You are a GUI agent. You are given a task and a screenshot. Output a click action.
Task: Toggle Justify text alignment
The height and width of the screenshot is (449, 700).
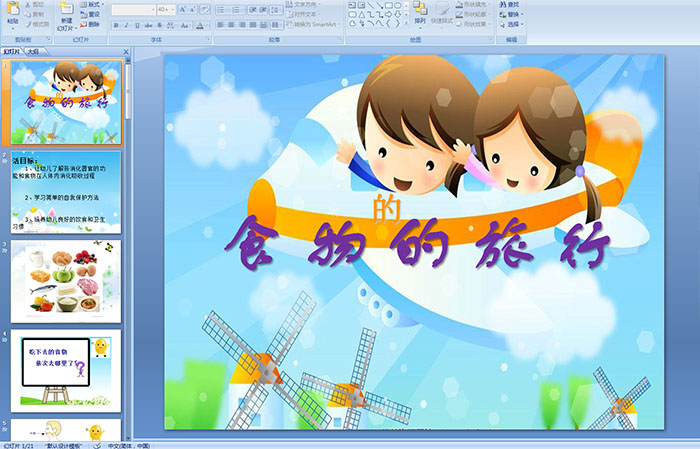(253, 25)
